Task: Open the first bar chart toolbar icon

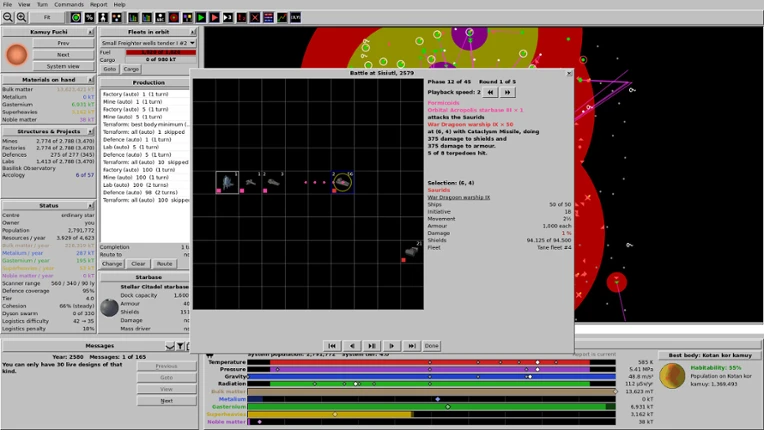Action: [x=133, y=18]
